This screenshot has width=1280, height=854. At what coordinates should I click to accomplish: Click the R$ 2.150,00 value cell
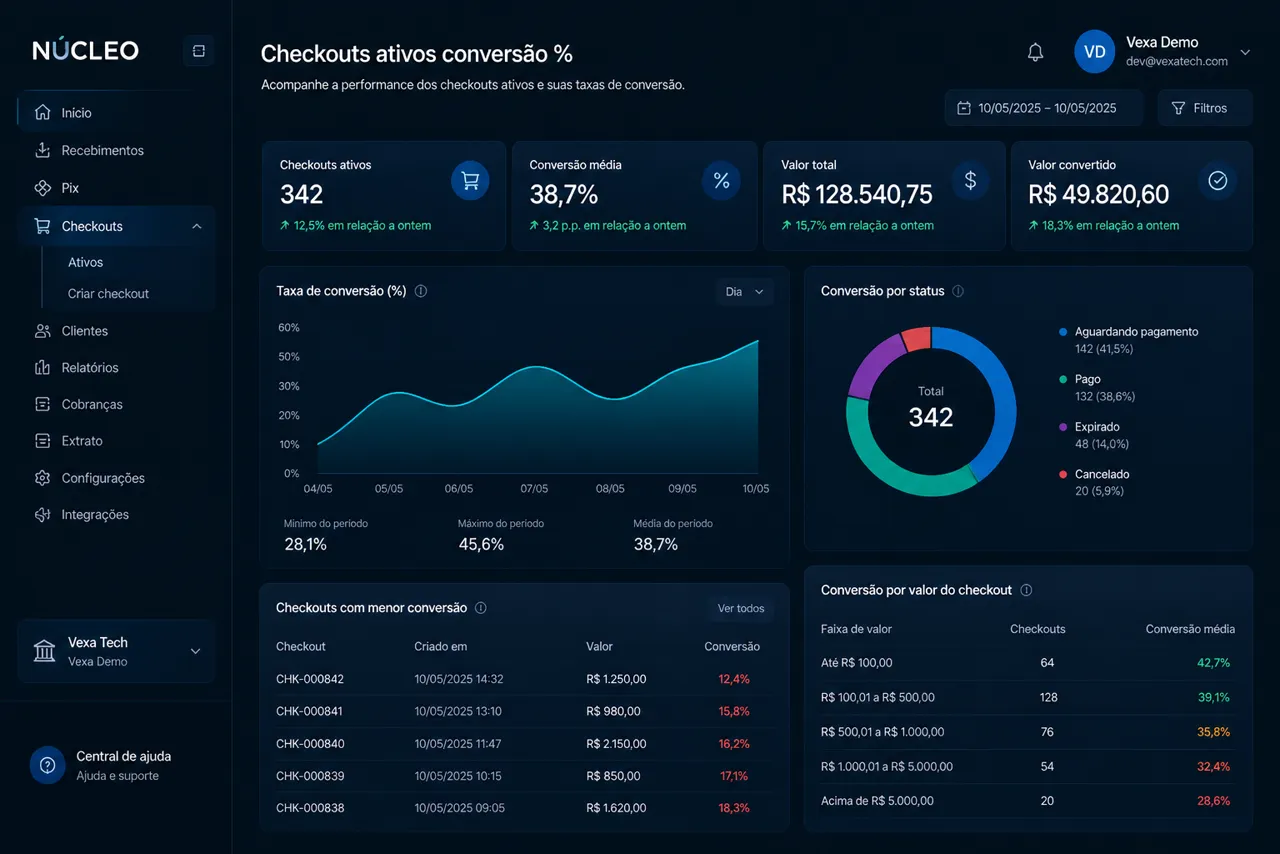pyautogui.click(x=616, y=744)
